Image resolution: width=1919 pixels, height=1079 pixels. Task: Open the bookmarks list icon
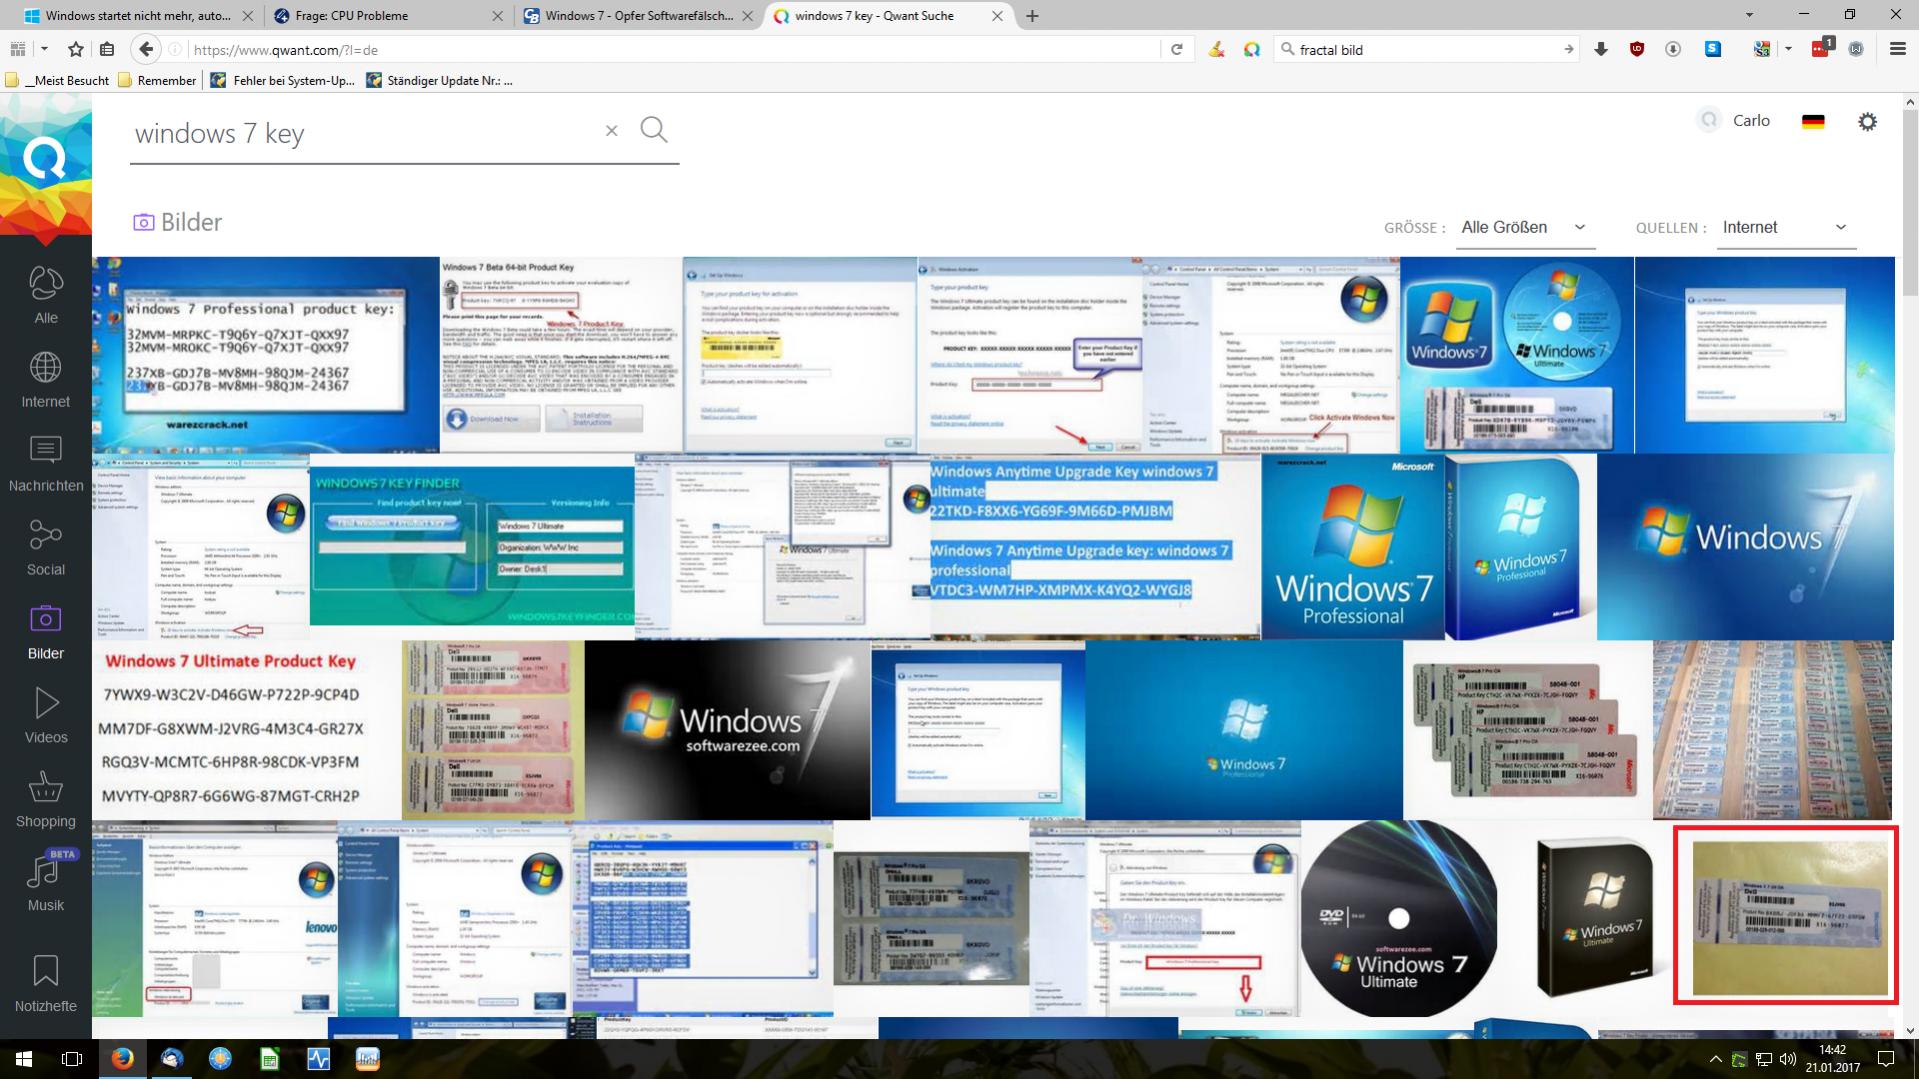[107, 49]
